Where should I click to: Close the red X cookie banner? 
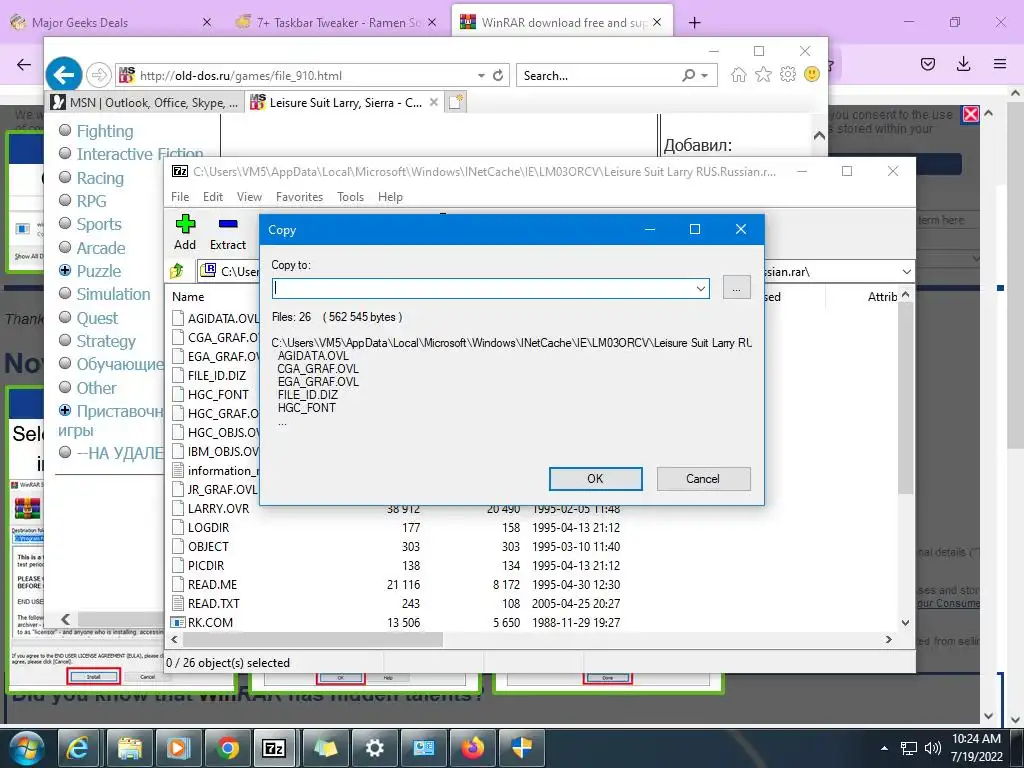click(971, 114)
